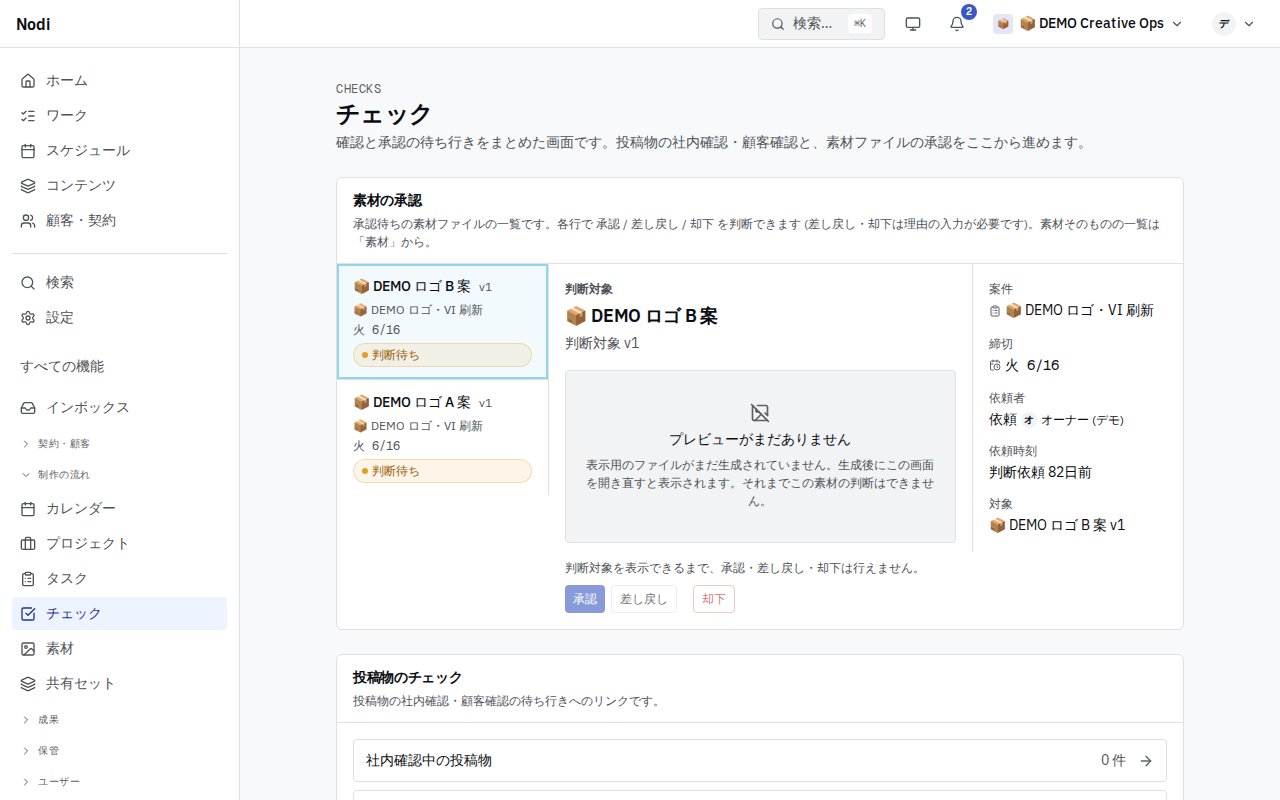Viewport: 1280px width, 800px height.
Task: Click the 却下 reject button
Action: tap(714, 599)
